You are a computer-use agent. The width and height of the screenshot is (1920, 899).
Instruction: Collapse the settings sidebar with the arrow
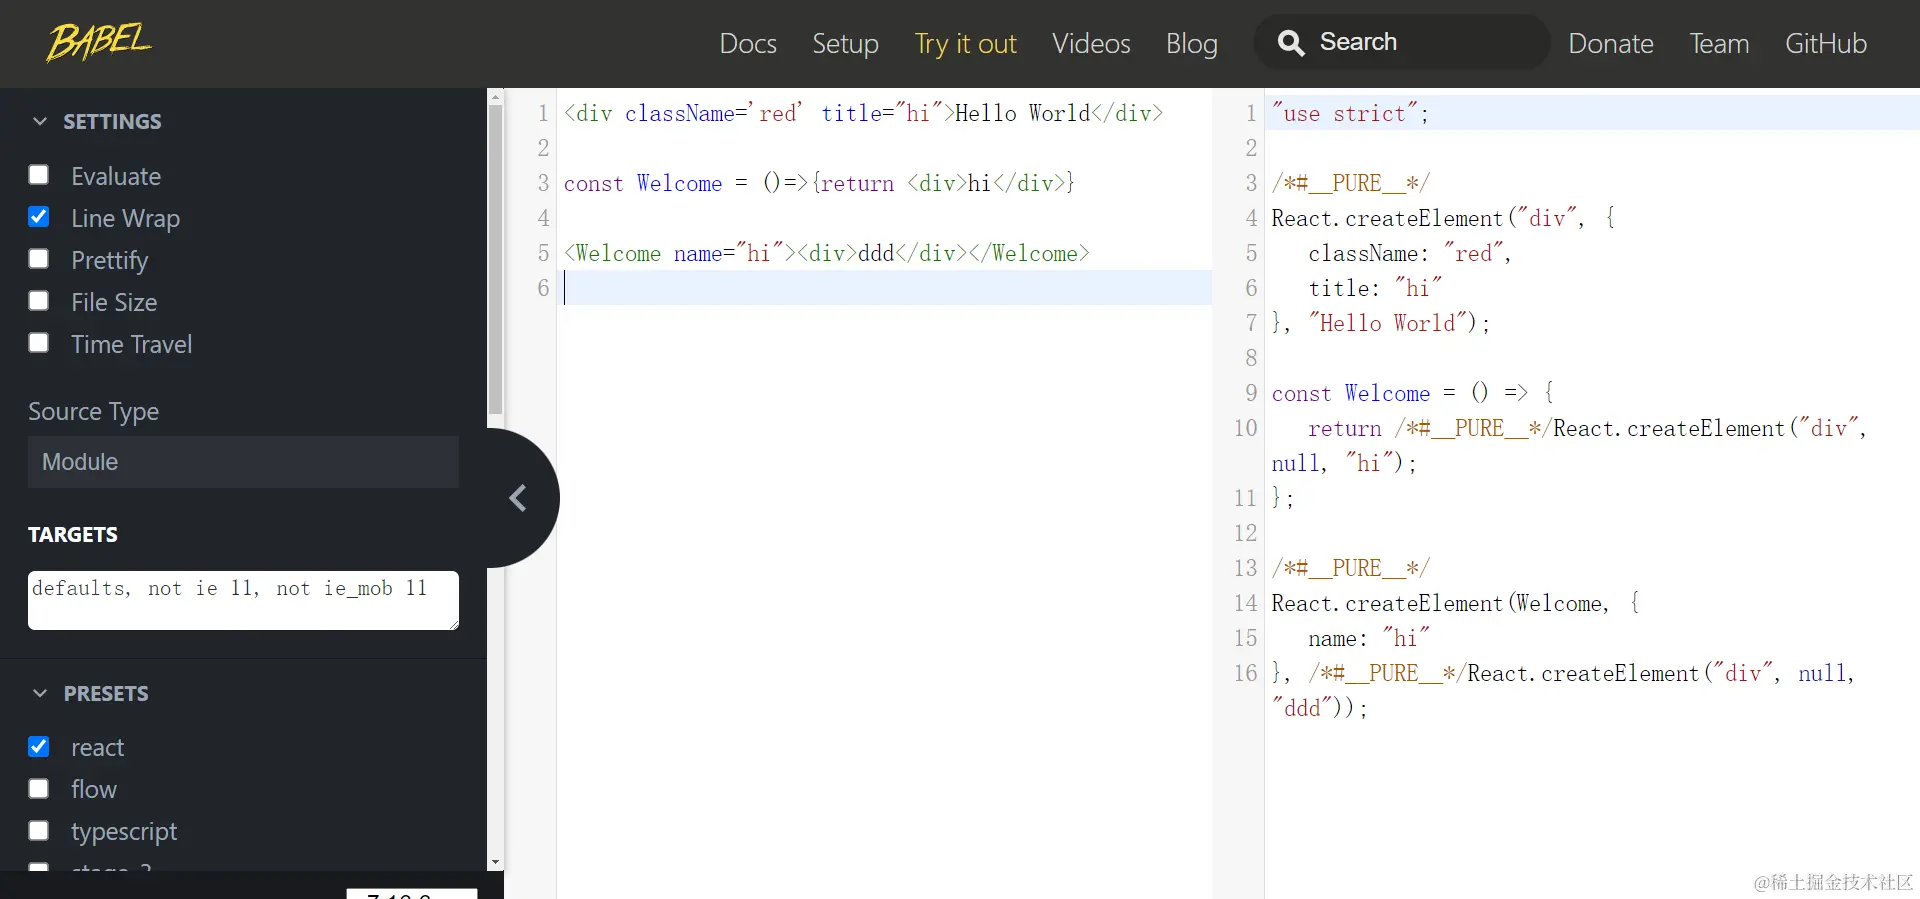(x=518, y=498)
